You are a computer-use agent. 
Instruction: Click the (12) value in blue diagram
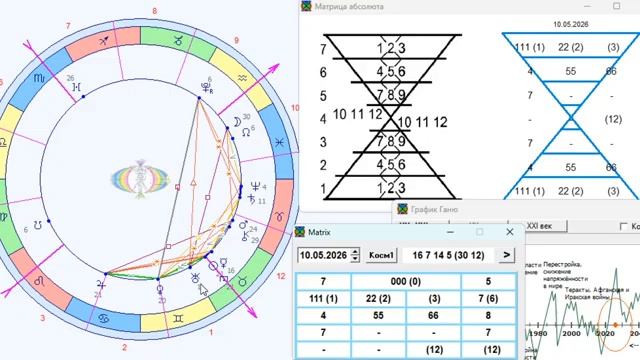tap(613, 119)
